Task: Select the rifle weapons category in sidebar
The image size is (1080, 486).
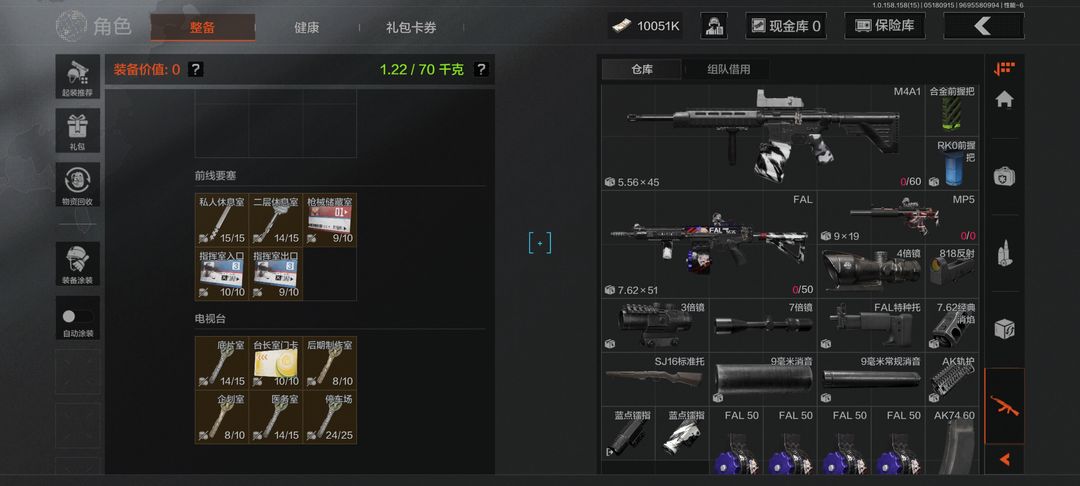Action: coord(1005,405)
